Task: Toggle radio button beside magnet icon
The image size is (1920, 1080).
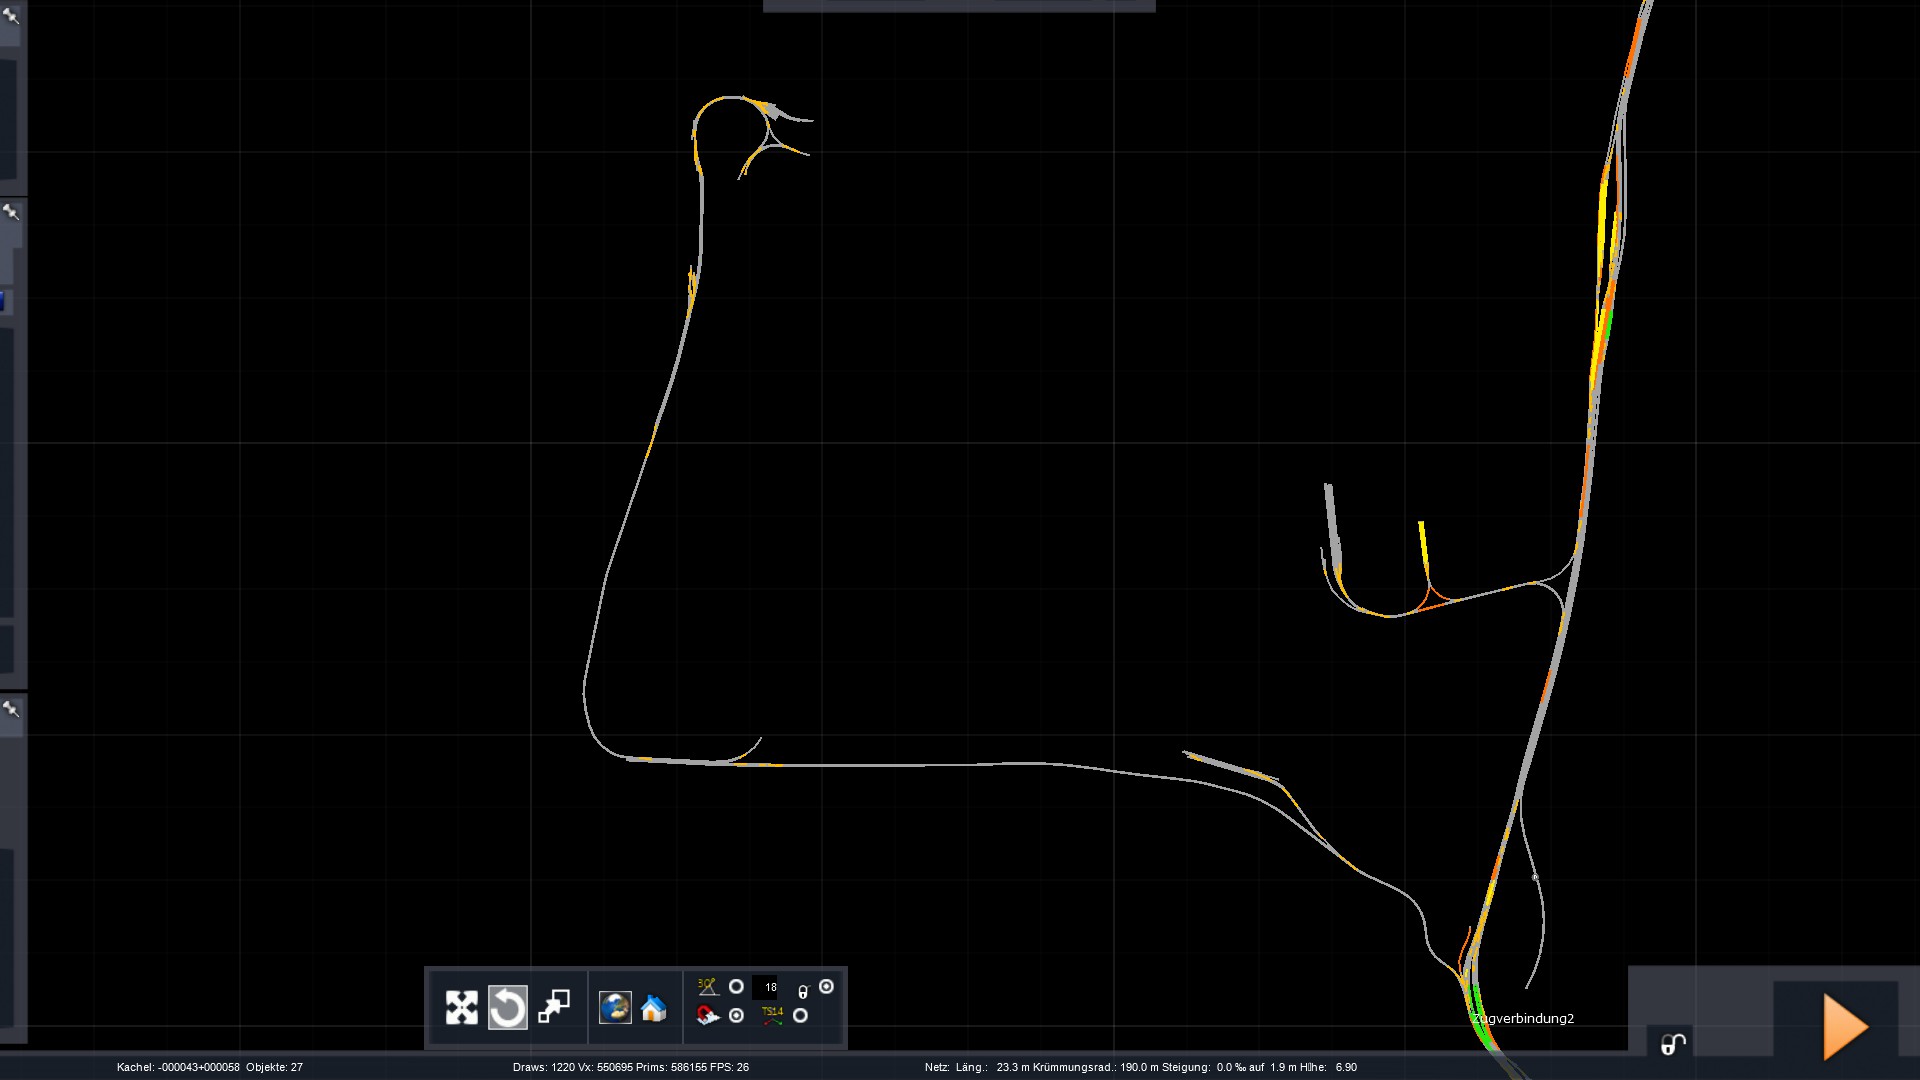Action: point(736,1016)
